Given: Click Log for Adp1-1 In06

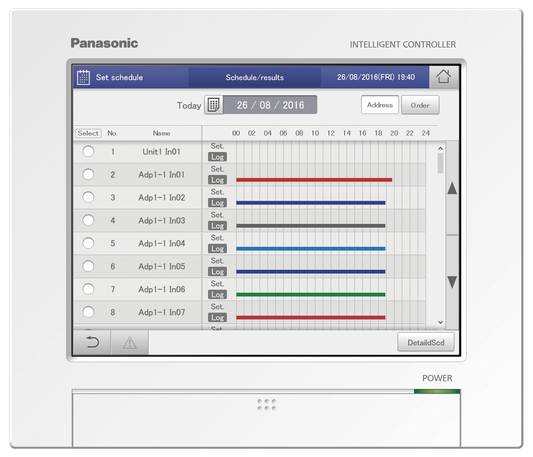Looking at the screenshot, I should click(x=218, y=294).
